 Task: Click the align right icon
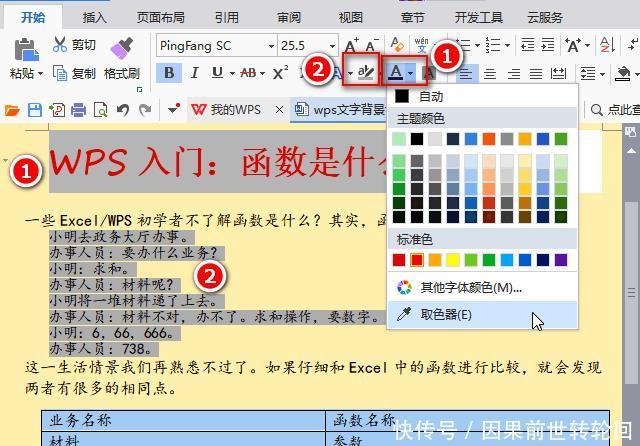click(x=513, y=74)
